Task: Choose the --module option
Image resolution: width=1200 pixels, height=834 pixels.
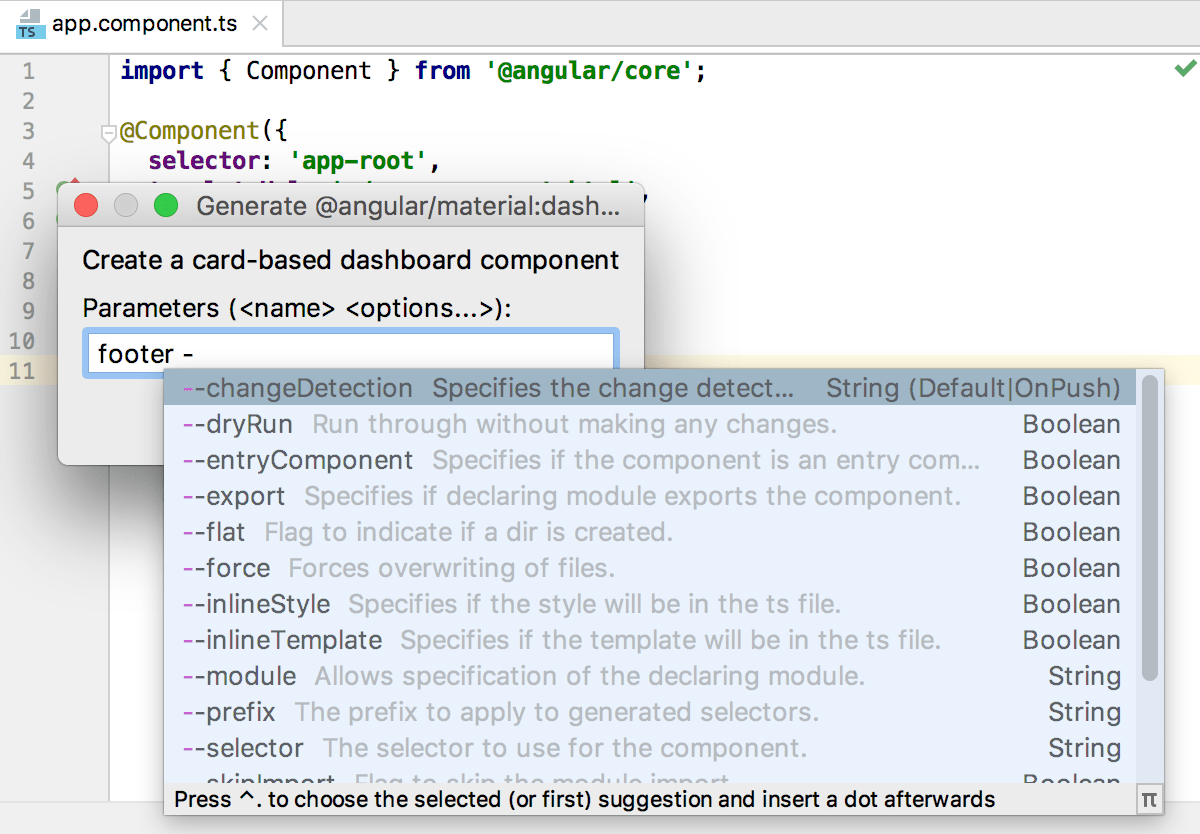Action: [652, 676]
